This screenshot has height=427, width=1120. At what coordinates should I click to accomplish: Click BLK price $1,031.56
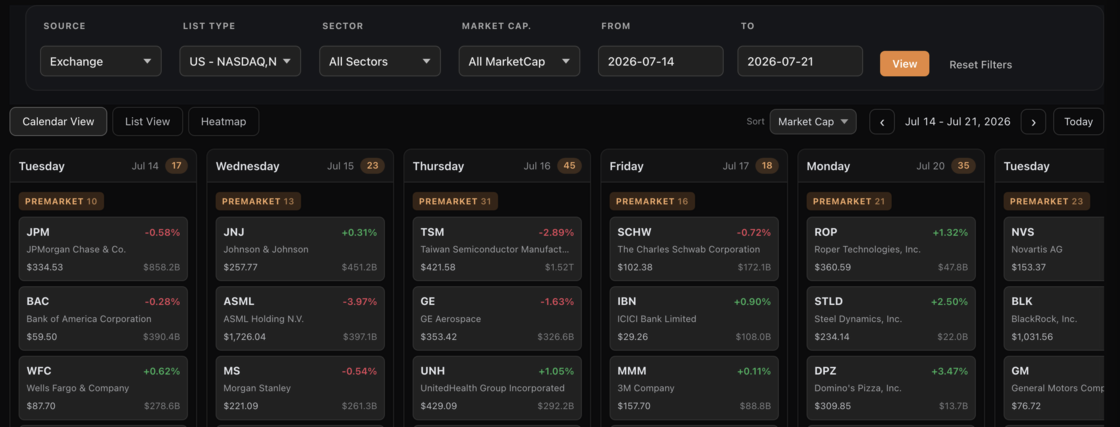coord(1032,337)
